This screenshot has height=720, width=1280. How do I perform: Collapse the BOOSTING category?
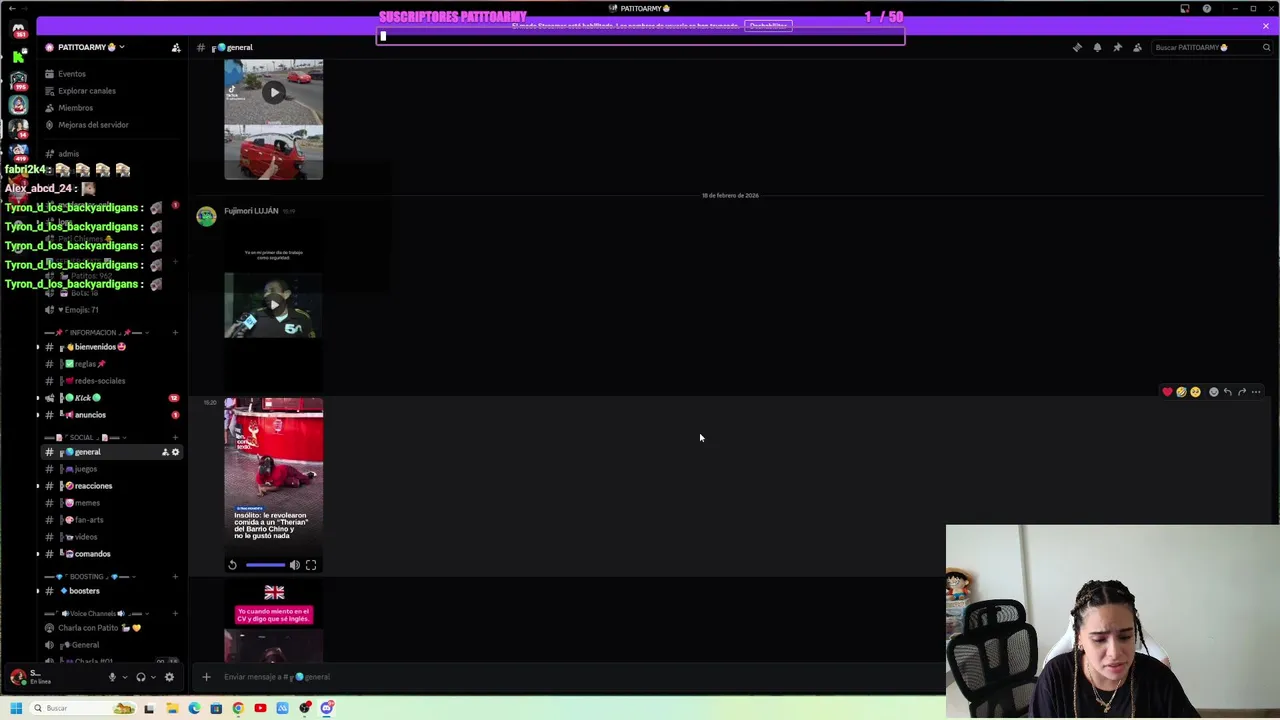tap(91, 576)
